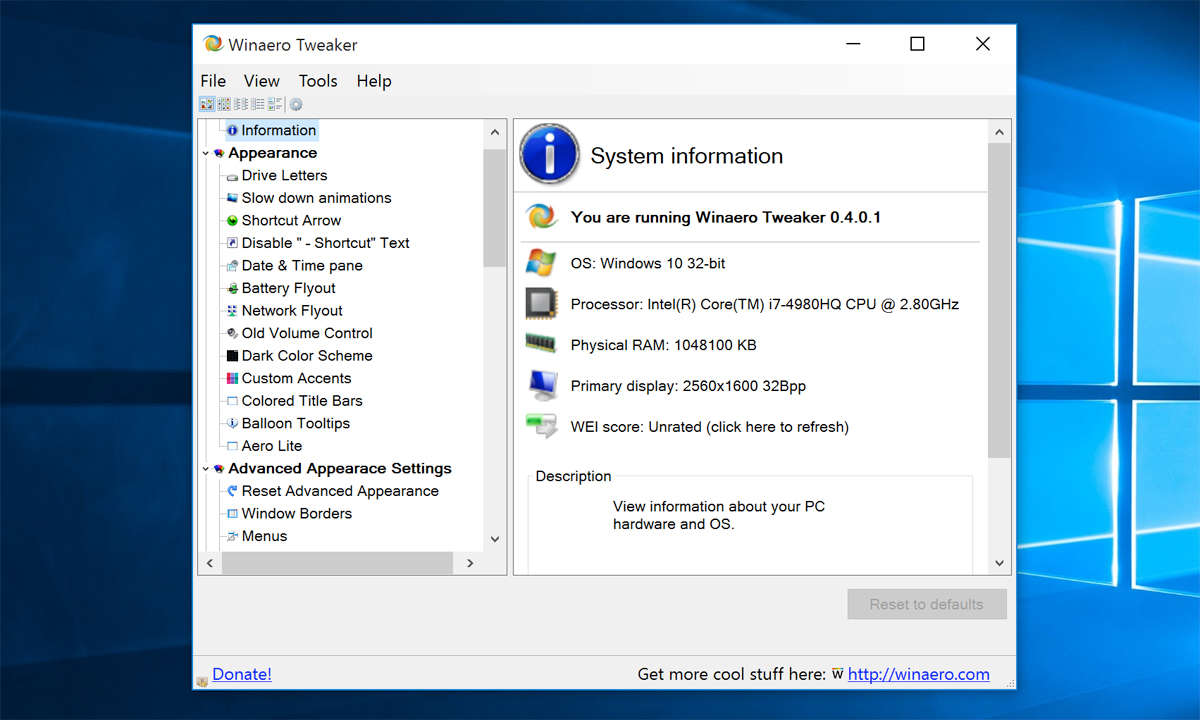
Task: Click the tree's scroll-up arrow
Action: (x=495, y=132)
